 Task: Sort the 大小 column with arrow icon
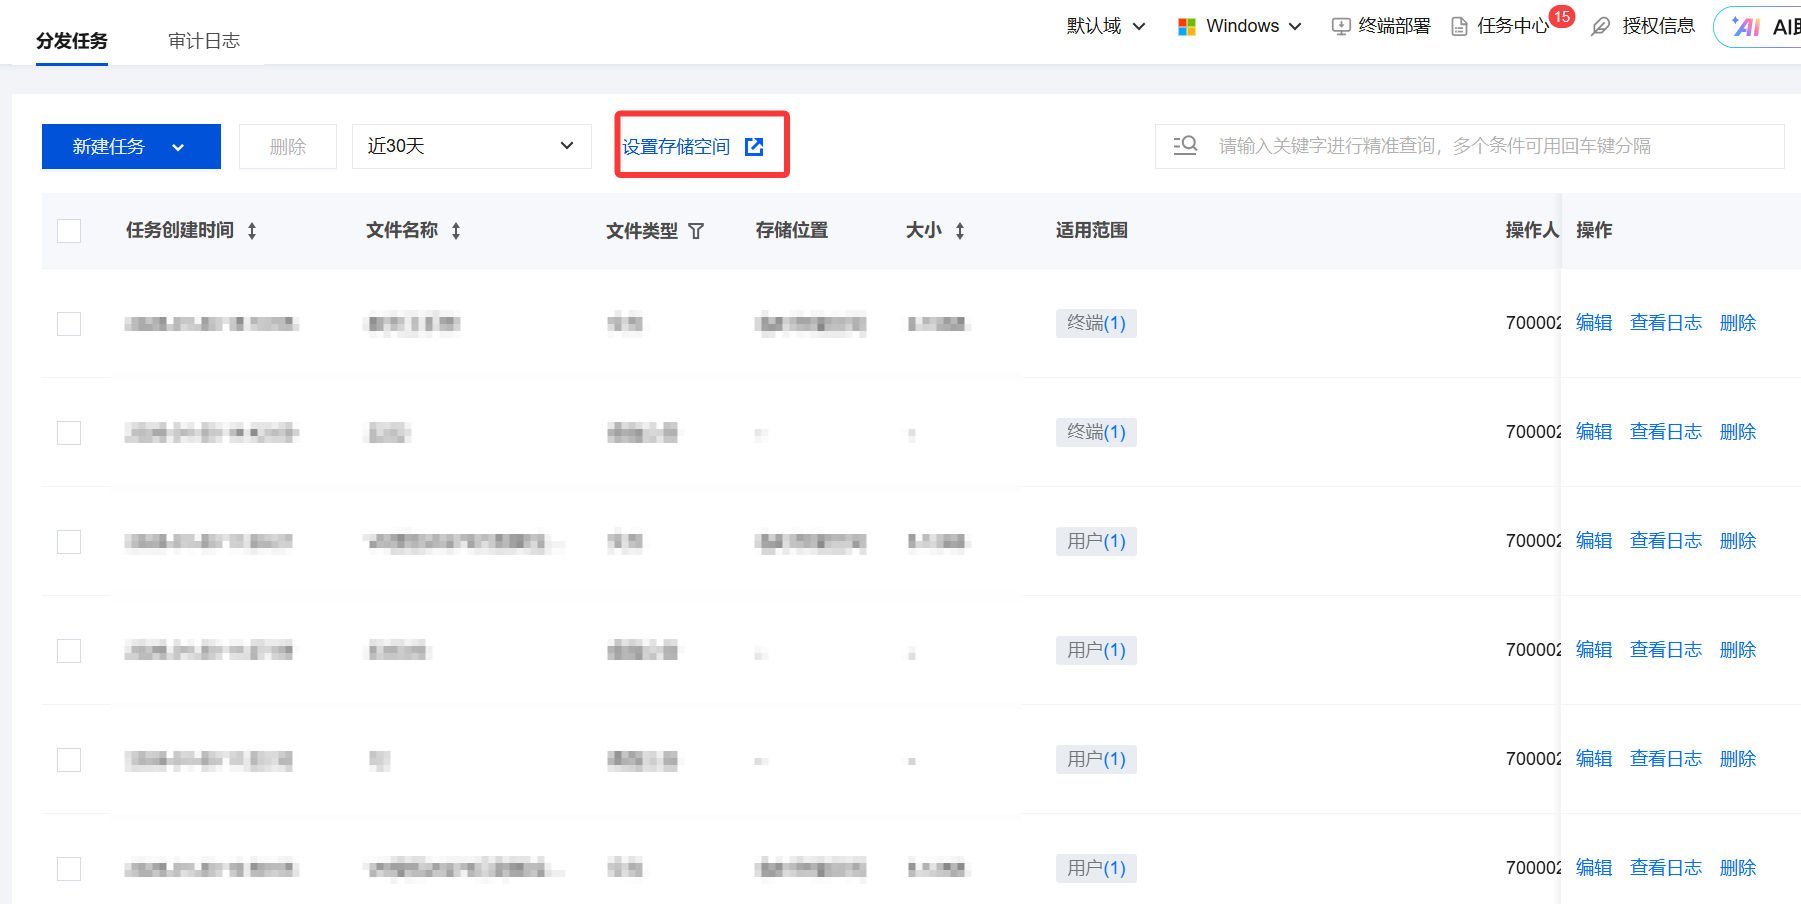[x=960, y=231]
